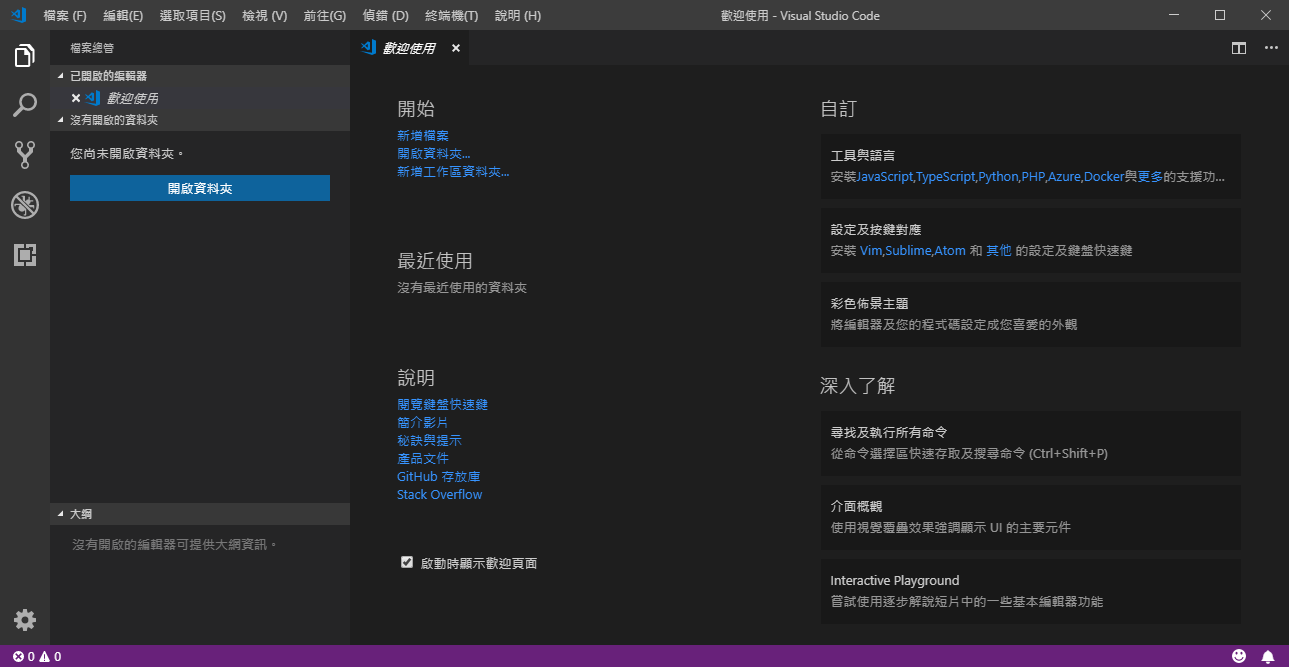This screenshot has height=667, width=1289.
Task: Toggle 啟動時顯示歡迎頁面 checkbox
Action: [407, 562]
